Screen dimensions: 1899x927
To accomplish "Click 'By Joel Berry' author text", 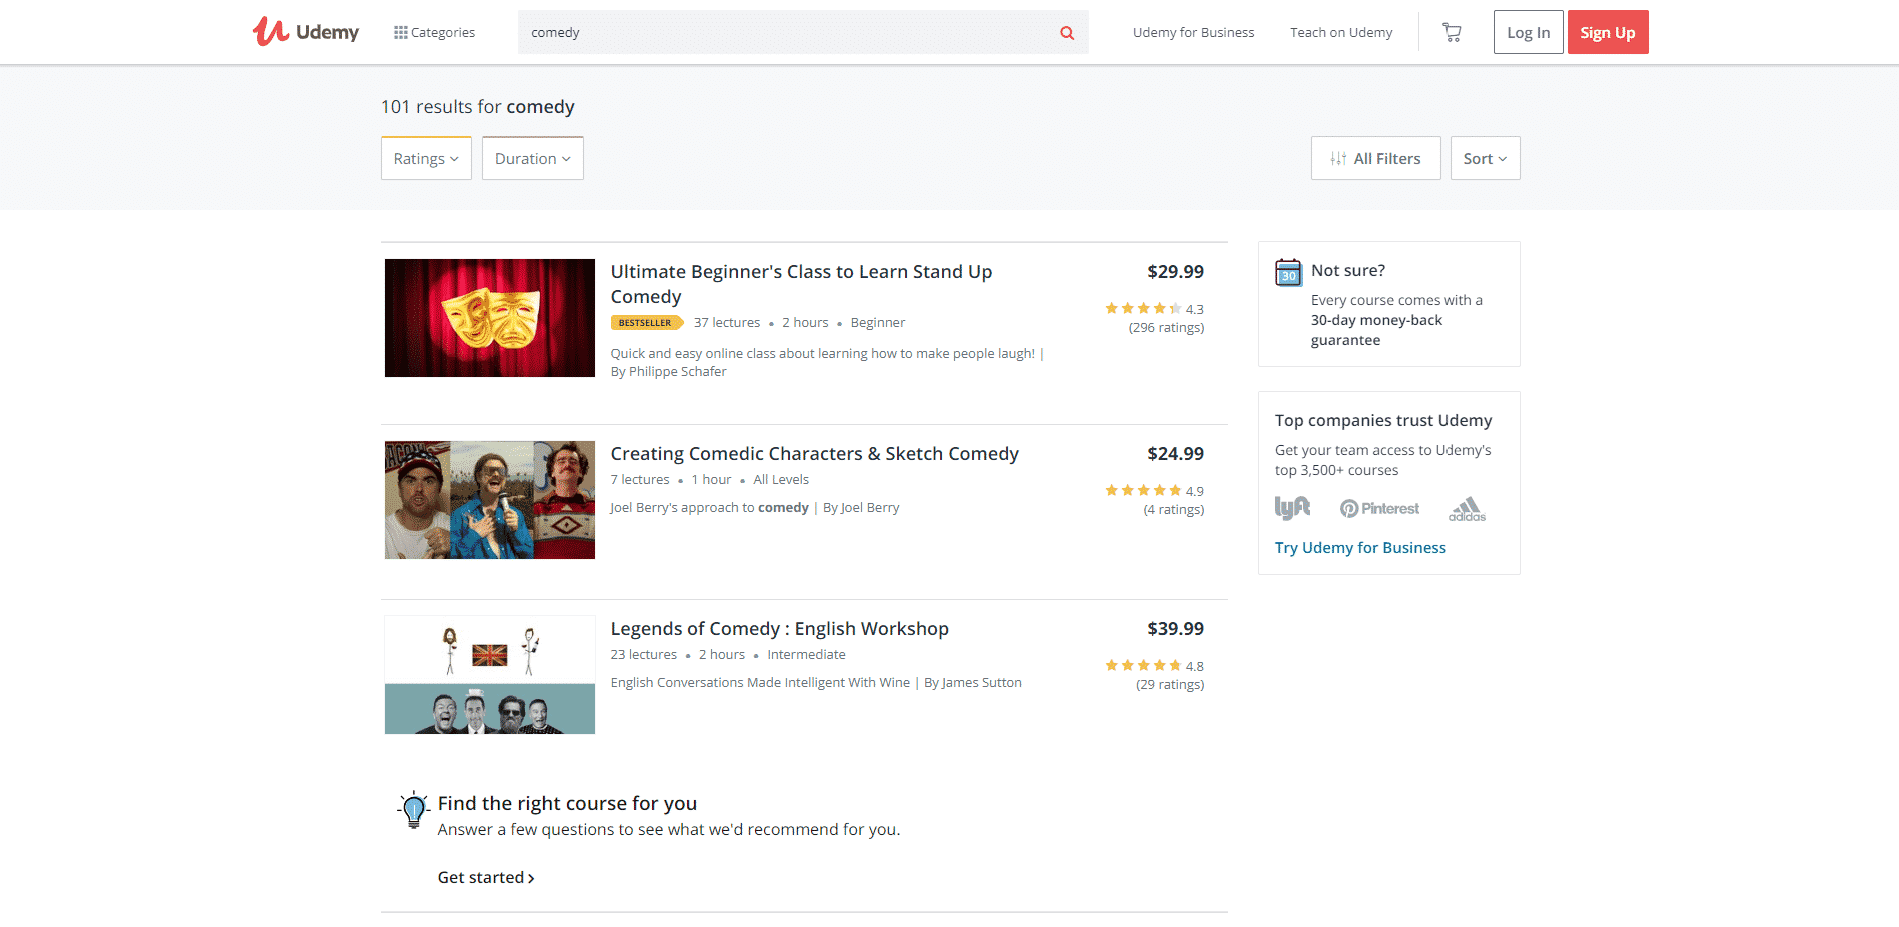I will [861, 508].
